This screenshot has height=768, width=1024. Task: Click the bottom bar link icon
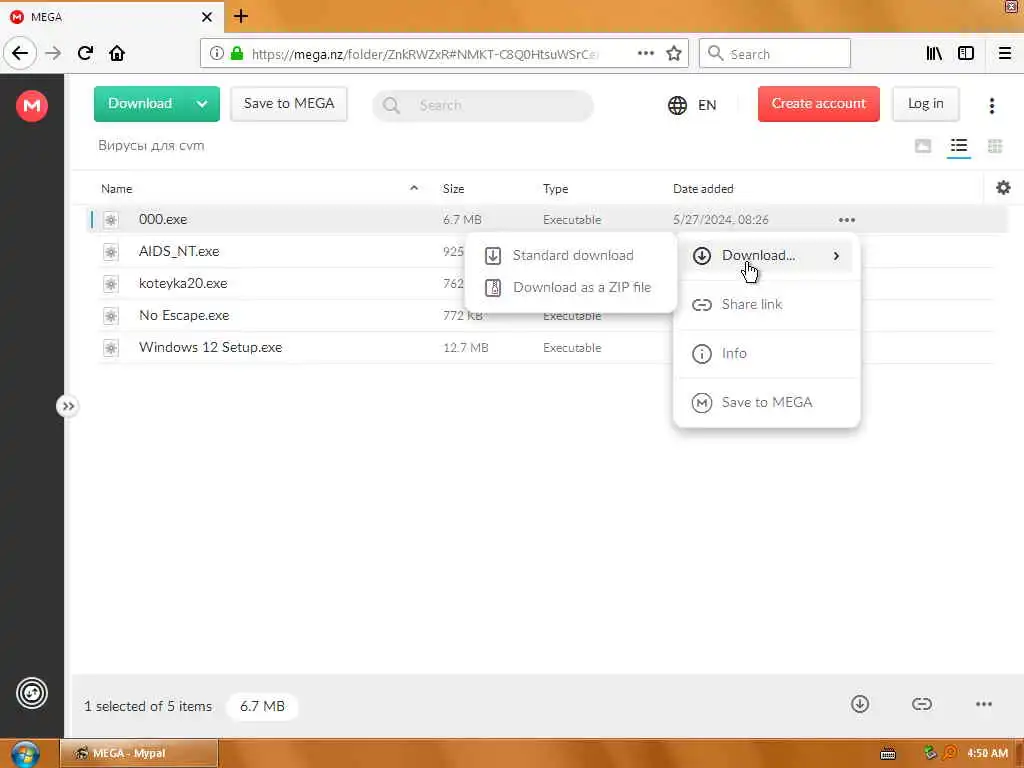(x=921, y=704)
